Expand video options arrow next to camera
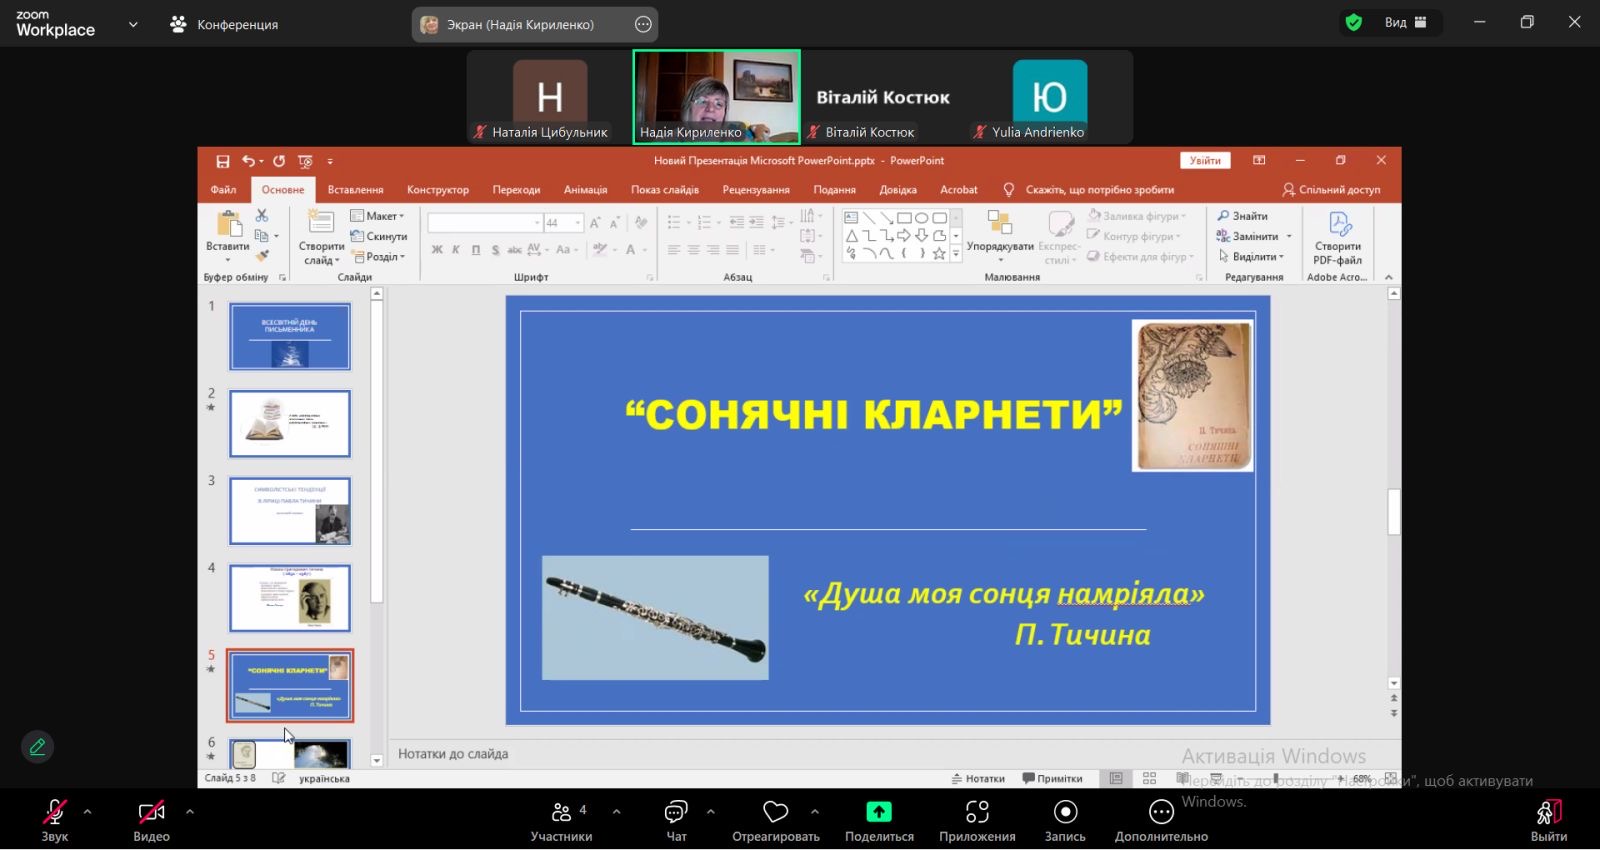Viewport: 1600px width, 850px height. (x=190, y=812)
